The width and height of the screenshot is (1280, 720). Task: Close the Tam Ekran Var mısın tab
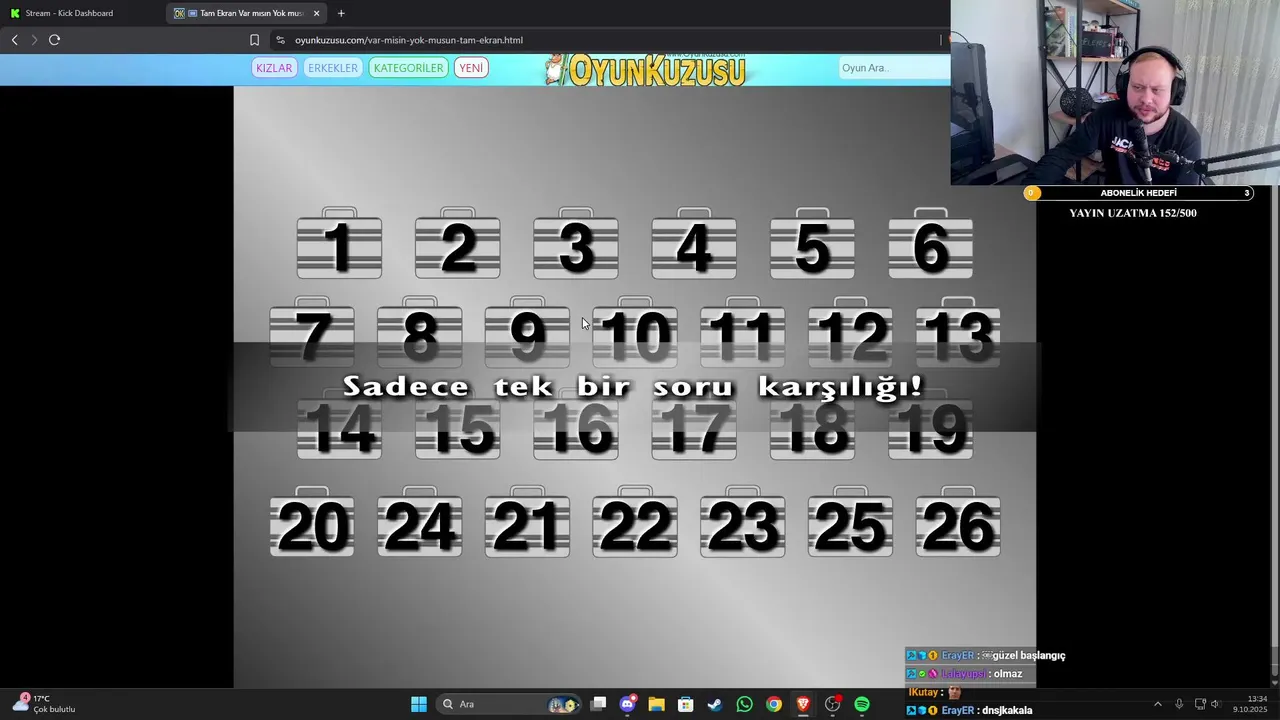click(316, 13)
